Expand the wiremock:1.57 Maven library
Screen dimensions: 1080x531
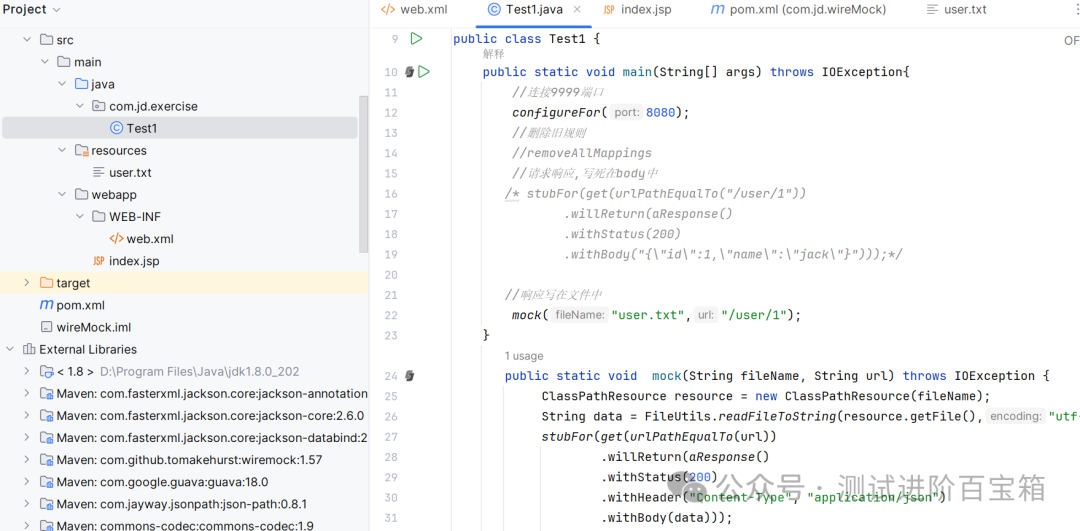tap(27, 459)
